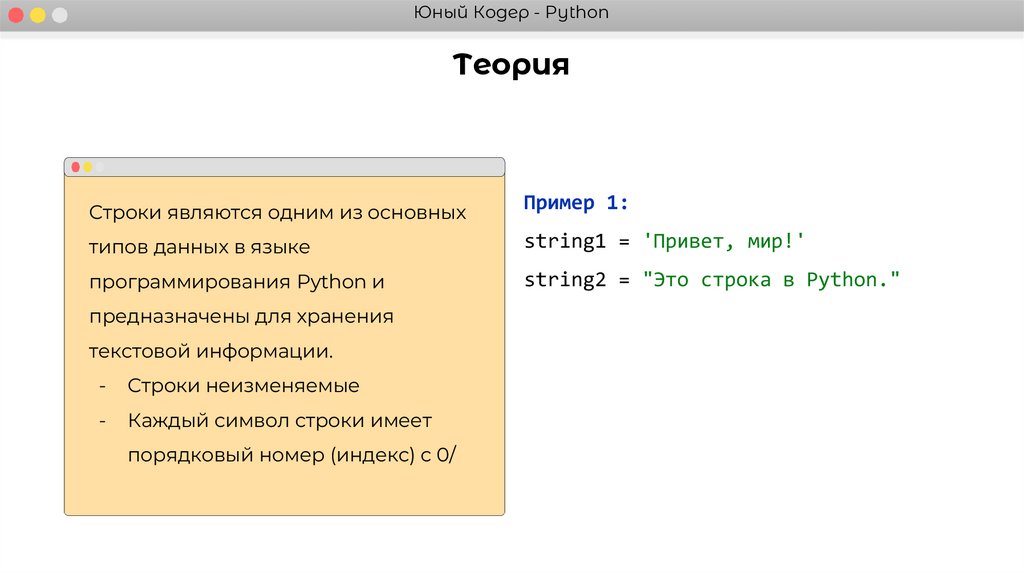Click the label 'Пример 1:'
The width and height of the screenshot is (1024, 574).
(x=576, y=202)
